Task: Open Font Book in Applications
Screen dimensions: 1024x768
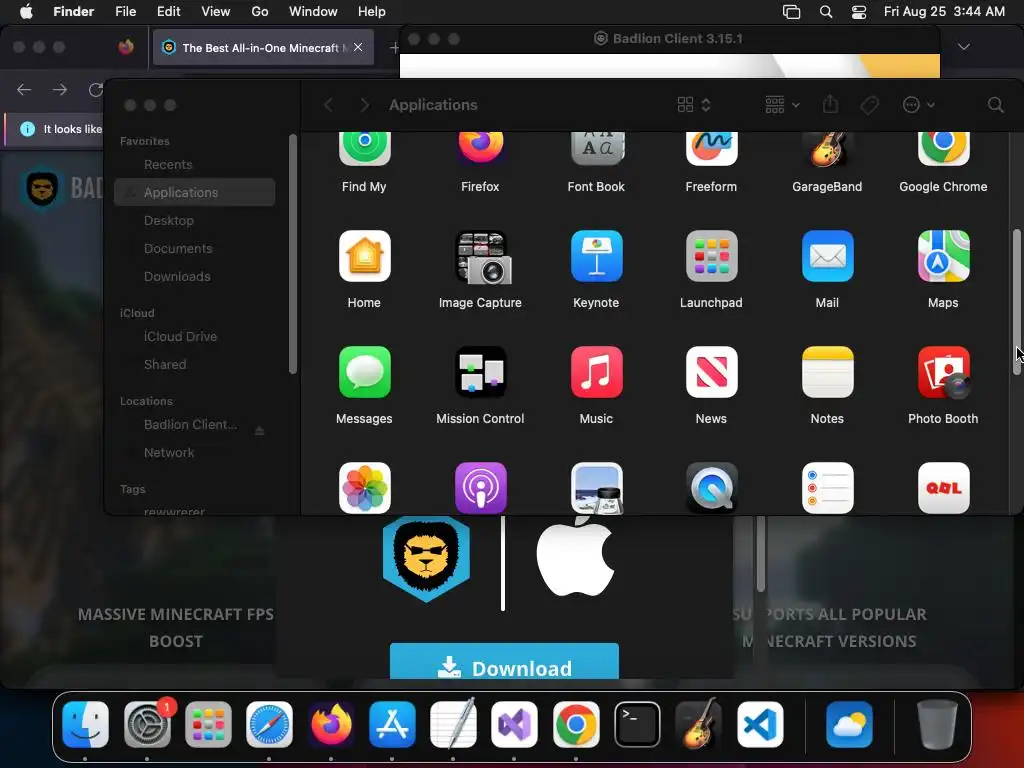Action: [x=596, y=148]
